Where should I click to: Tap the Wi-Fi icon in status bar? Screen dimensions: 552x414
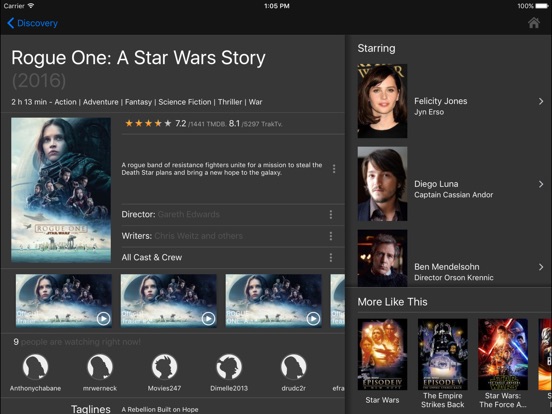click(x=31, y=6)
